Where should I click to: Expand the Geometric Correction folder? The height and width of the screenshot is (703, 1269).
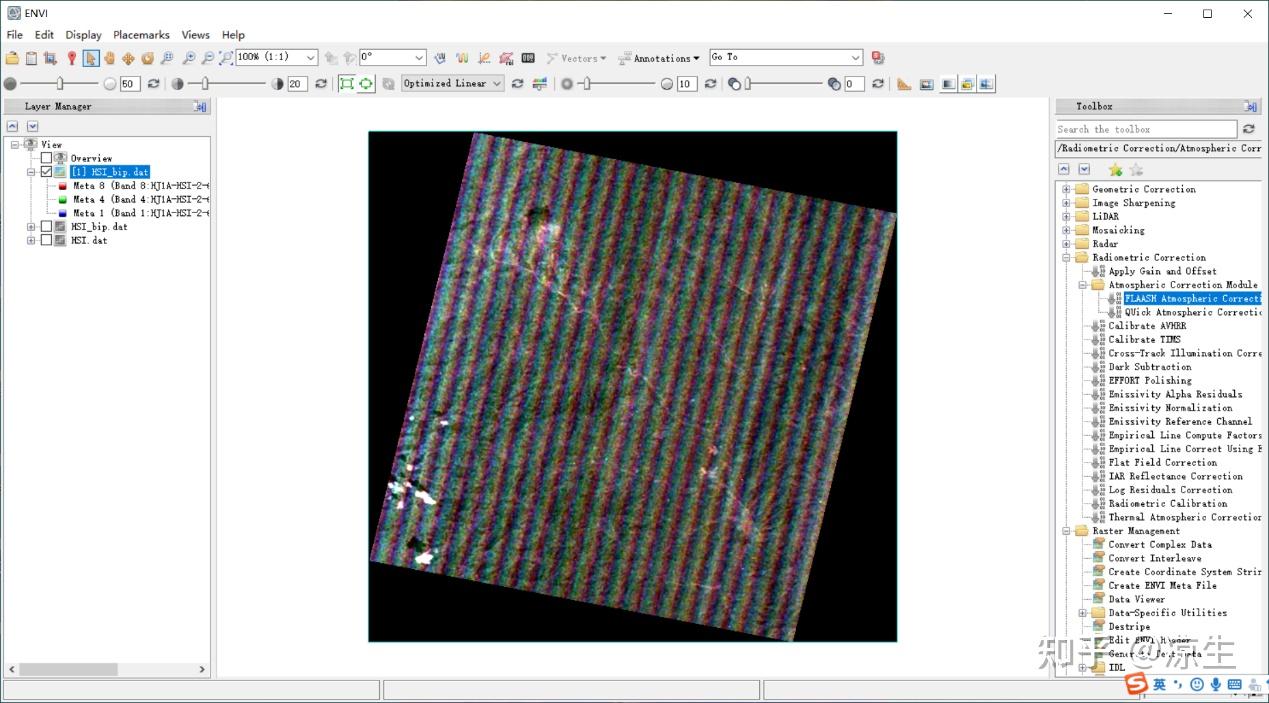(x=1066, y=189)
